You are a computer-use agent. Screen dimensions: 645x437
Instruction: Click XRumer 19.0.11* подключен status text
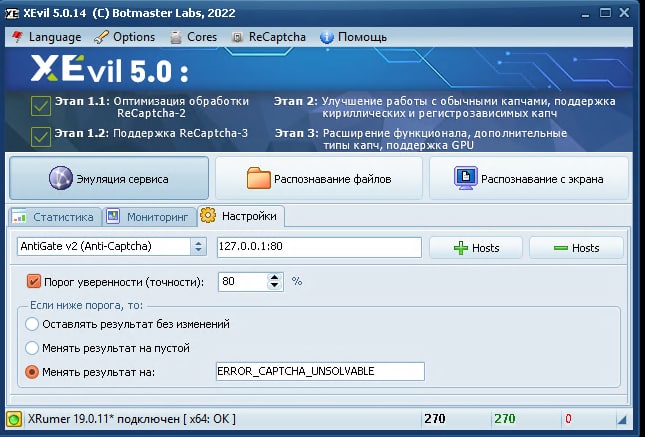tap(132, 419)
